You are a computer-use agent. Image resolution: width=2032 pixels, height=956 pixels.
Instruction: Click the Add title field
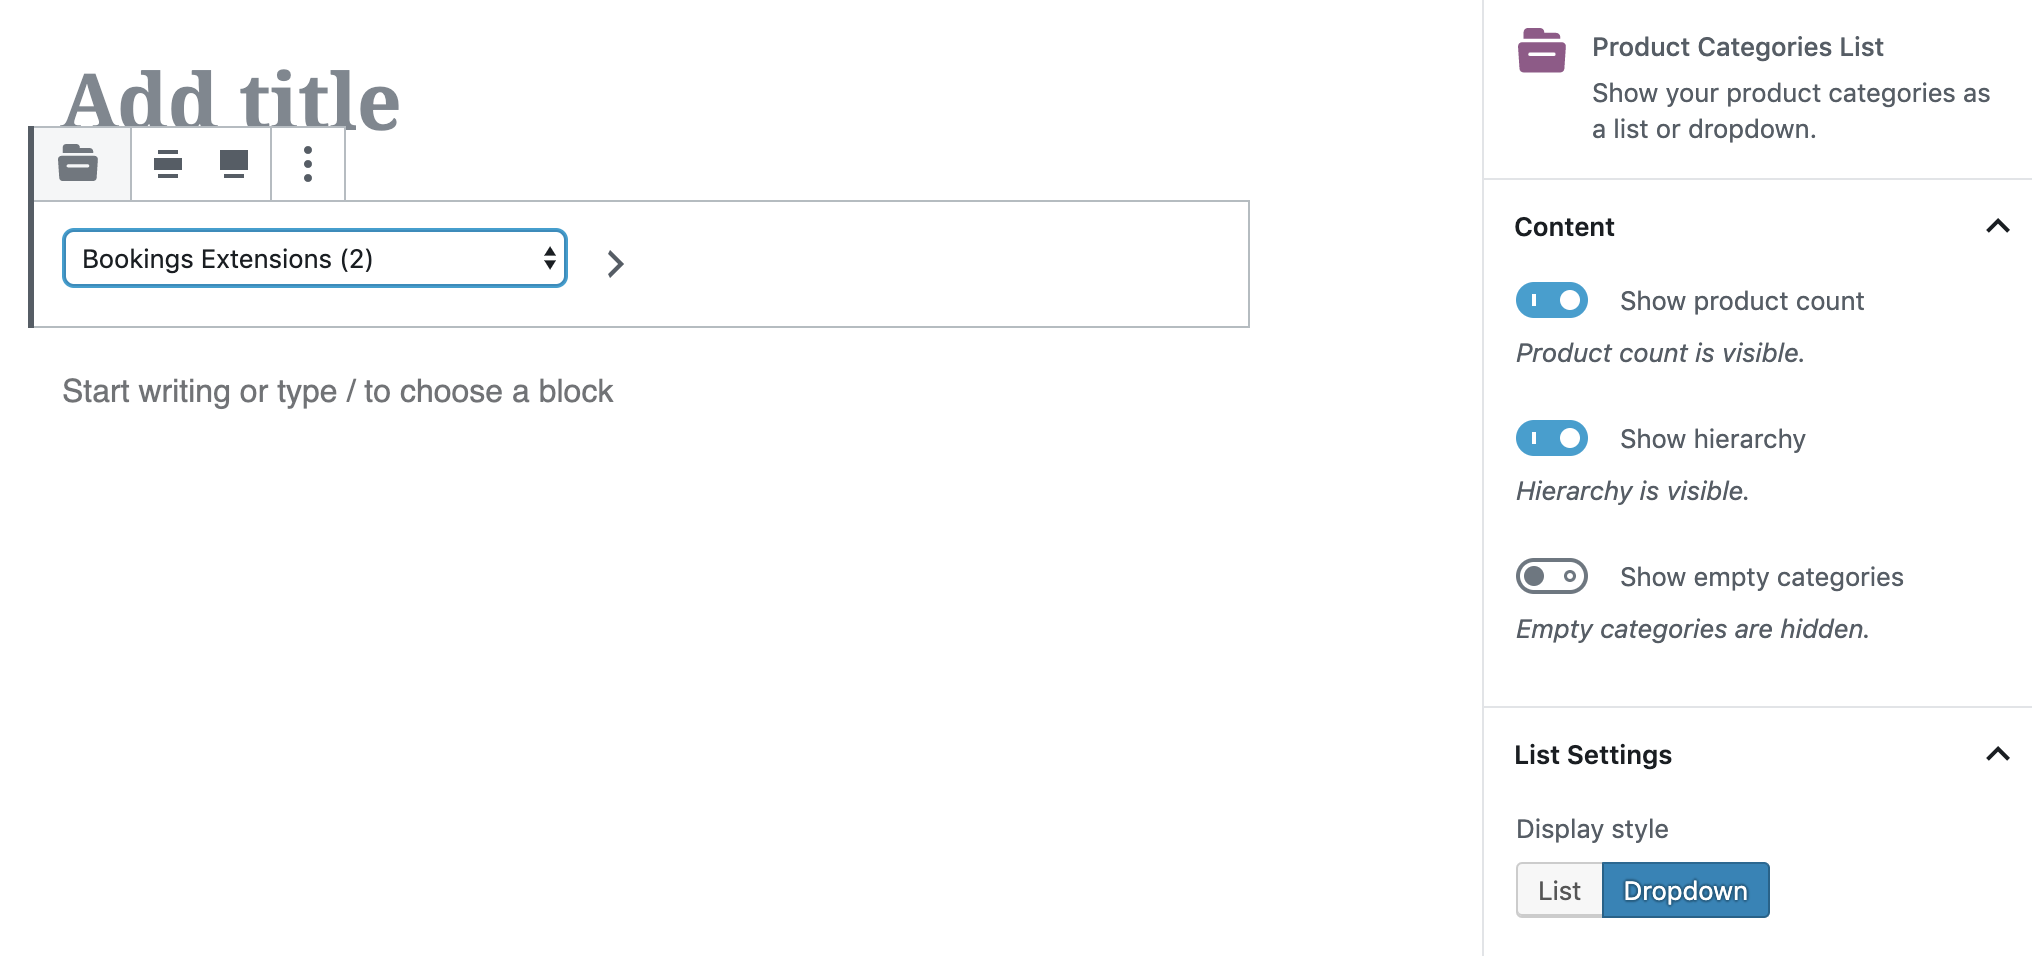[232, 100]
